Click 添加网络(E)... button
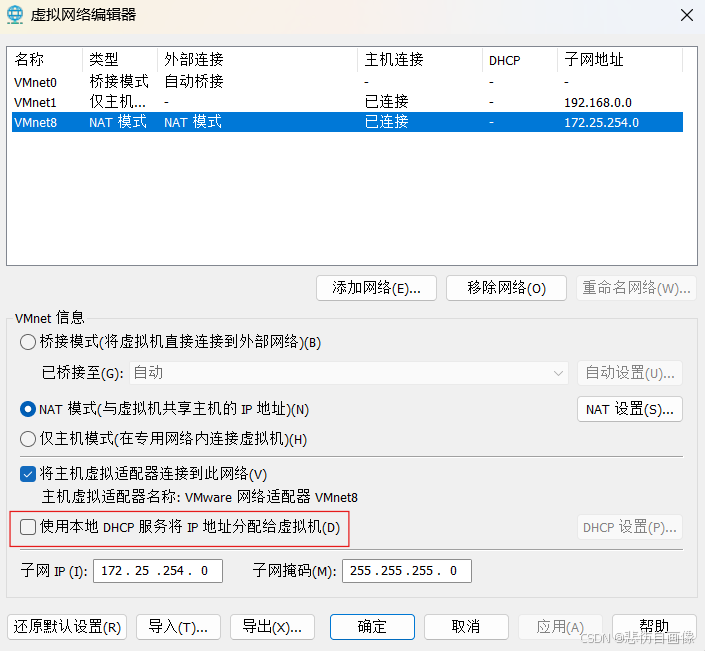Image resolution: width=705 pixels, height=651 pixels. point(376,288)
